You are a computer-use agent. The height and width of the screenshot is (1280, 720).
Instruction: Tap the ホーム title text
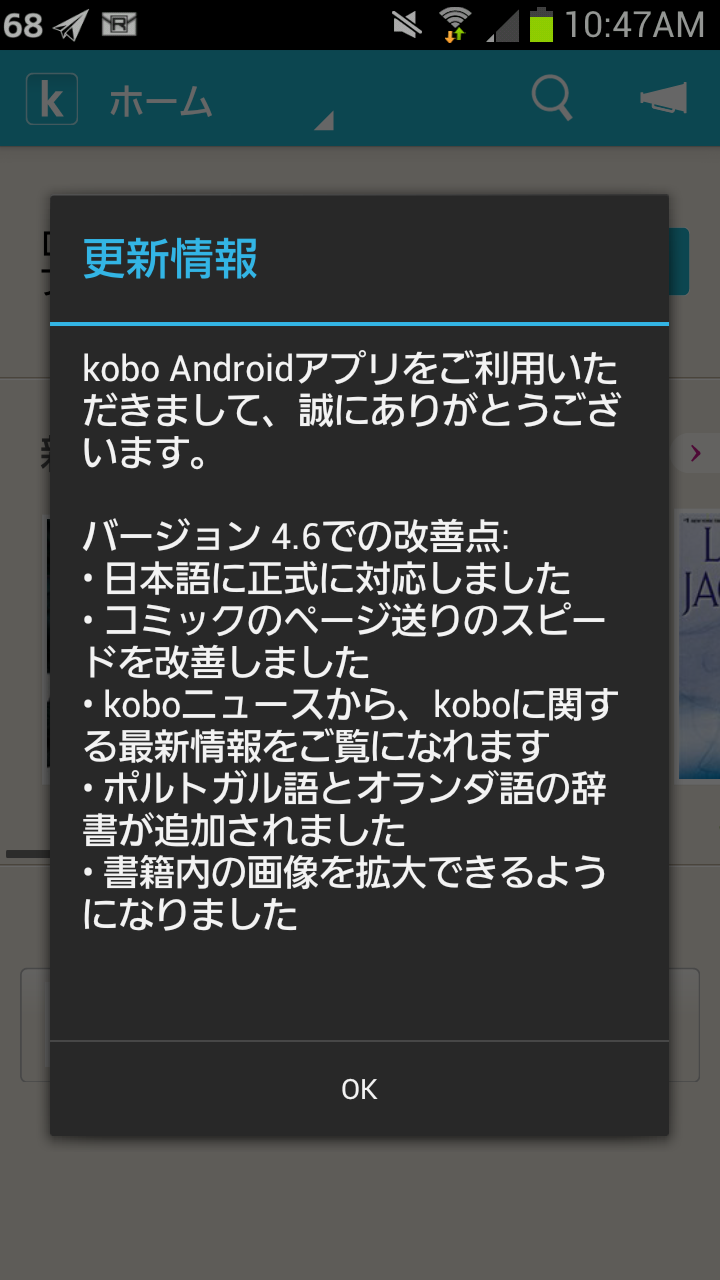click(161, 102)
